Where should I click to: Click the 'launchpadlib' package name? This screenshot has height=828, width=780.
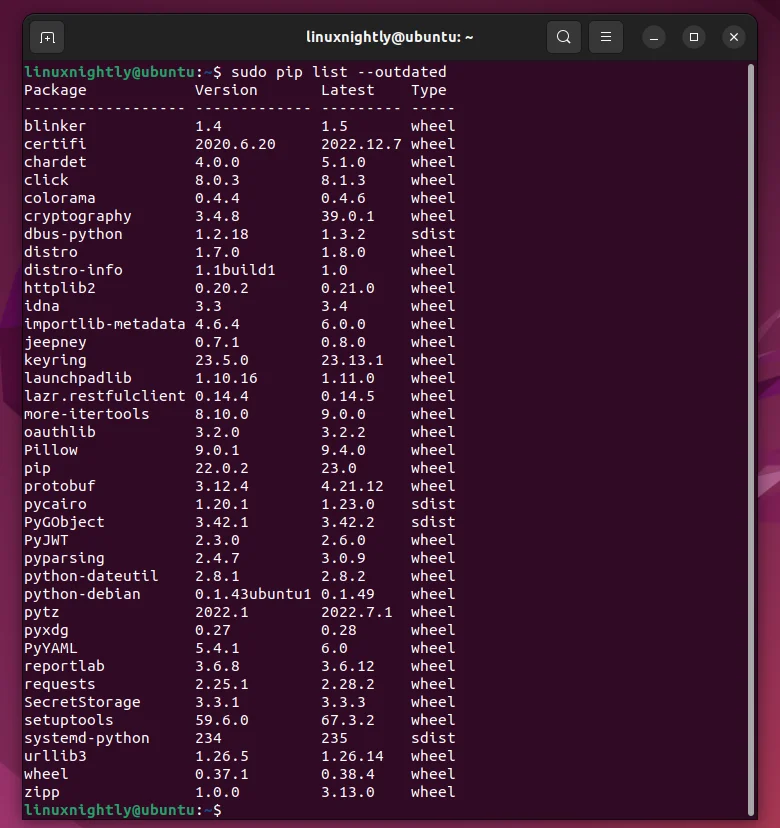78,378
